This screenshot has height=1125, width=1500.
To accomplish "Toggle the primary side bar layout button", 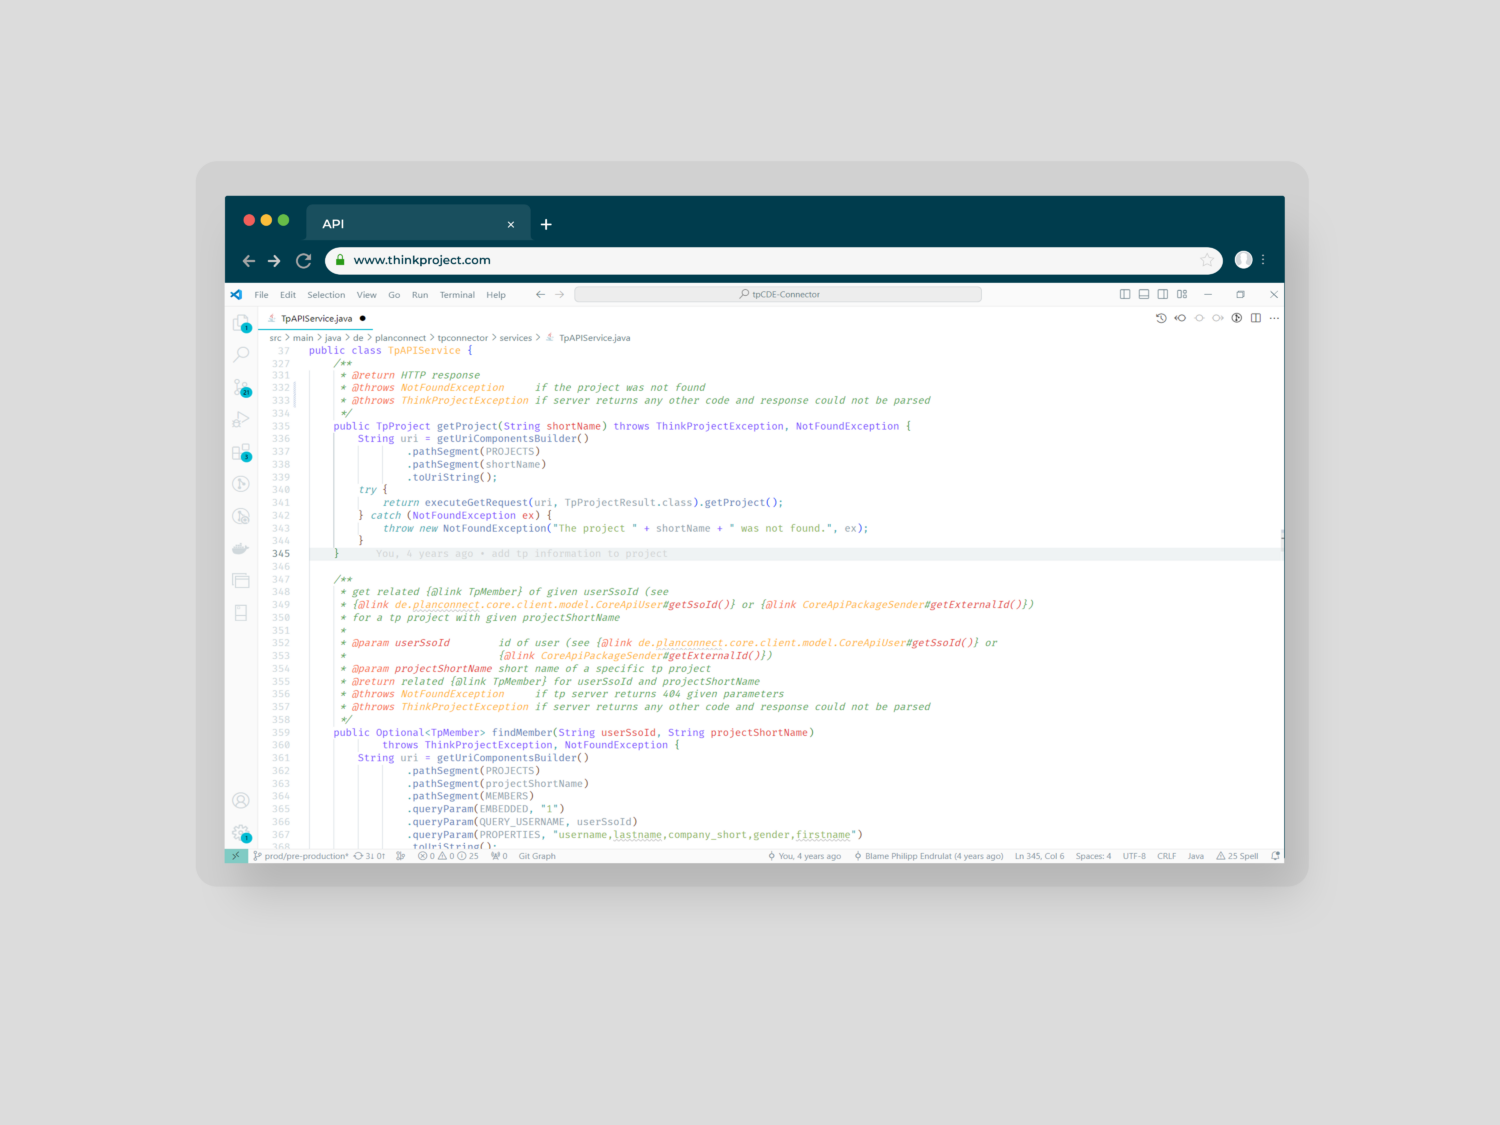I will click(1125, 294).
